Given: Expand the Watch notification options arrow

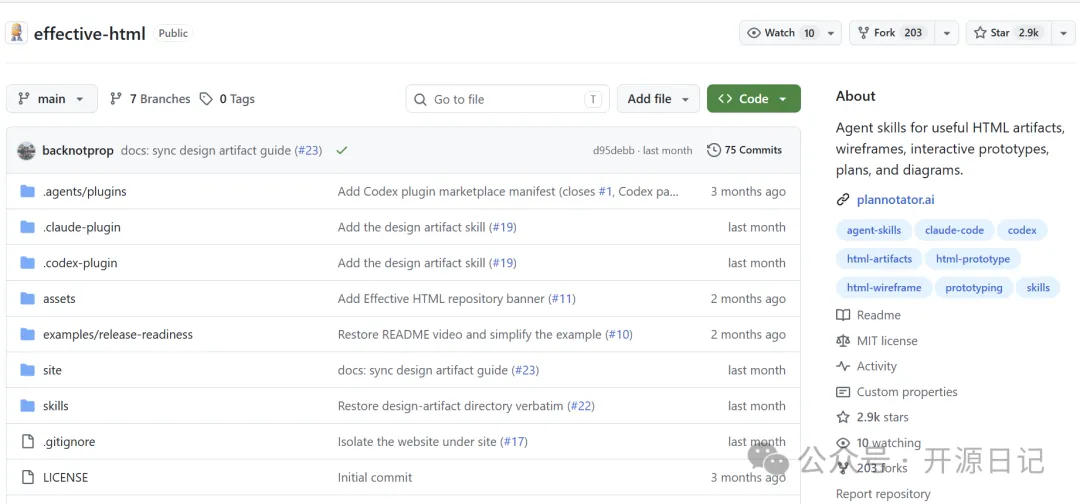Looking at the screenshot, I should click(x=831, y=33).
